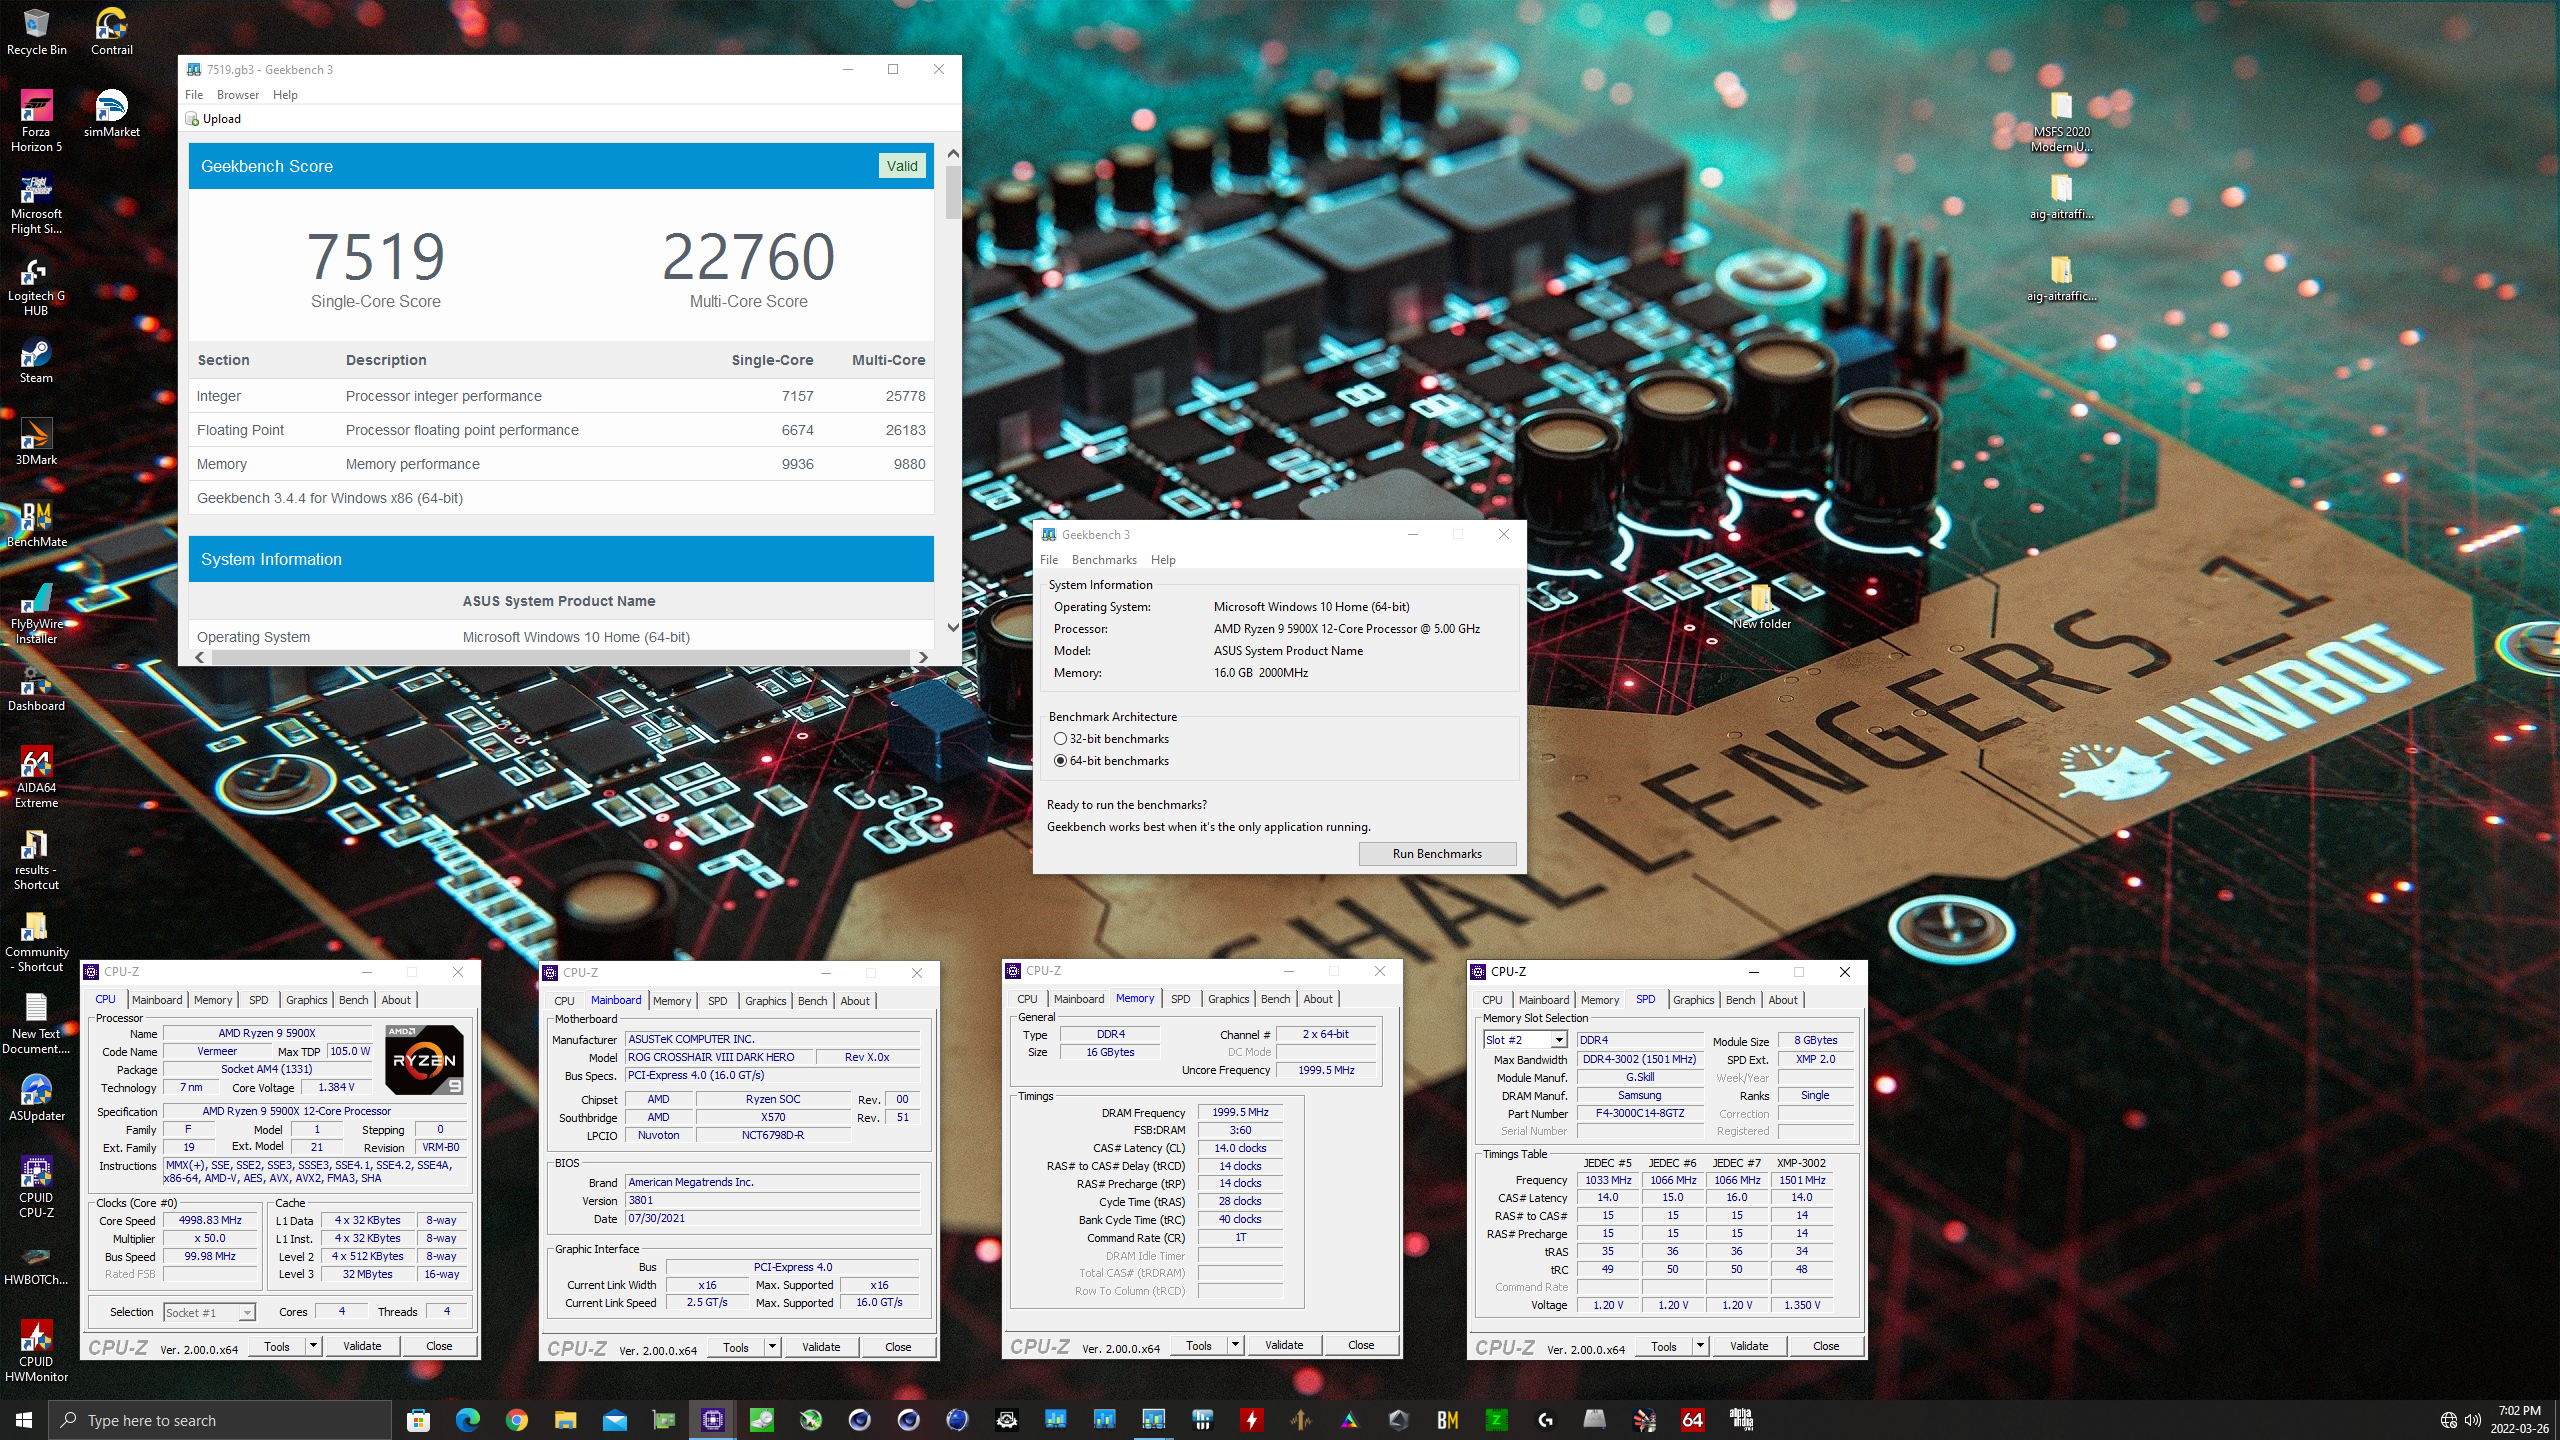The height and width of the screenshot is (1440, 2560).
Task: Click Type here to search box
Action: [x=220, y=1420]
